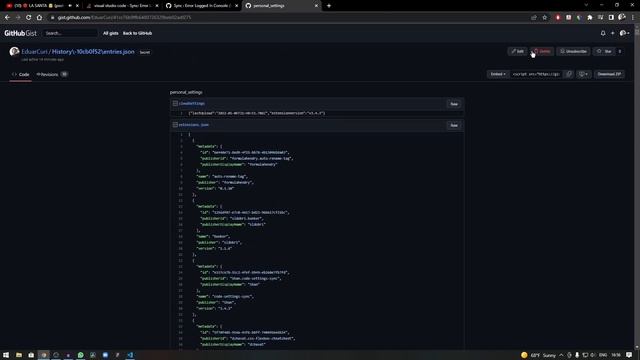640x360 pixels.
Task: Go Back to GitHub via header link
Action: coord(137,33)
